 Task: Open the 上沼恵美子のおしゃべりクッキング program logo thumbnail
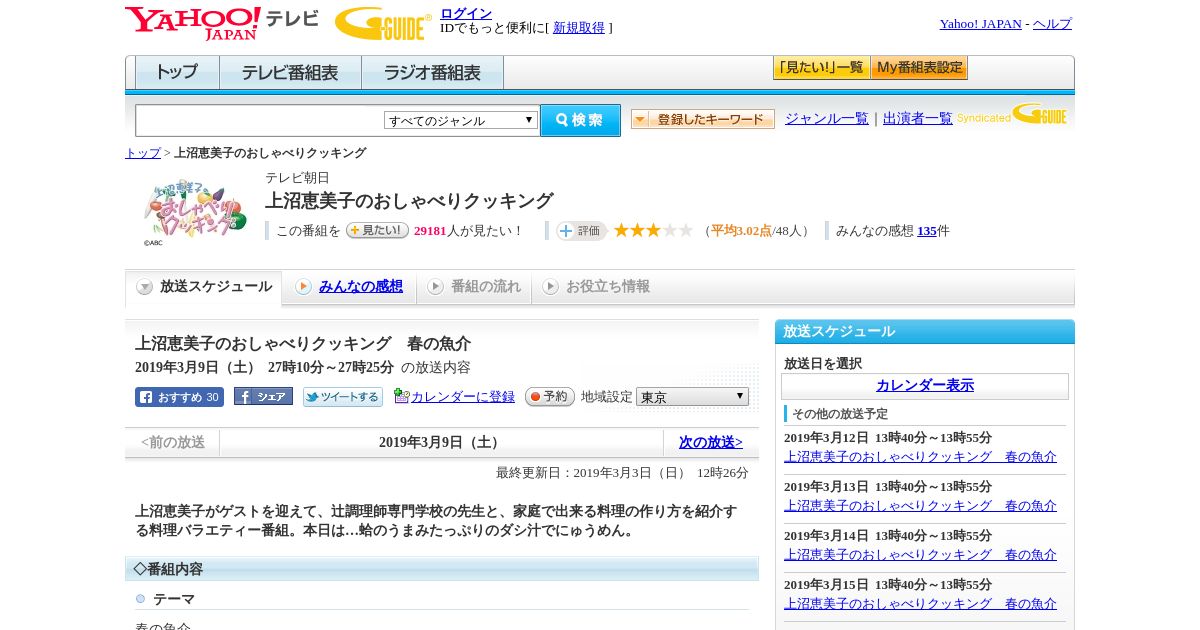click(x=194, y=212)
